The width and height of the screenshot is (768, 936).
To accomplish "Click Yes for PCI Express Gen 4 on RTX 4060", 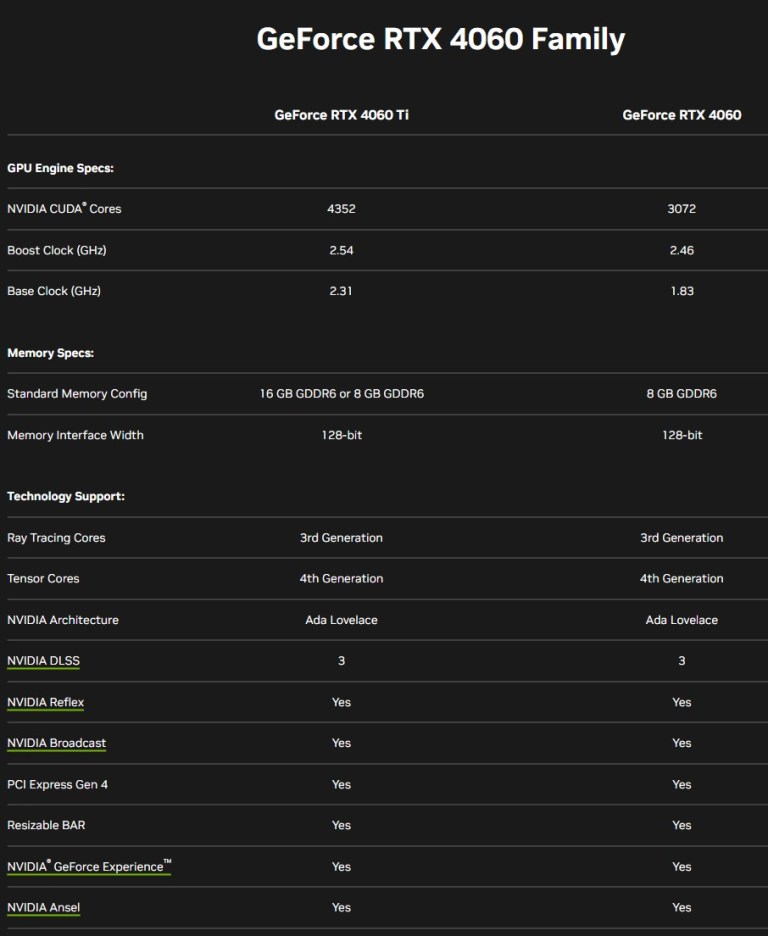I will tap(681, 784).
